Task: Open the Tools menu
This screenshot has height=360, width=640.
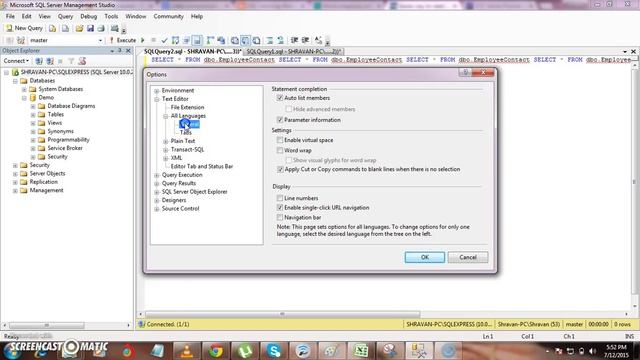Action: [x=111, y=16]
